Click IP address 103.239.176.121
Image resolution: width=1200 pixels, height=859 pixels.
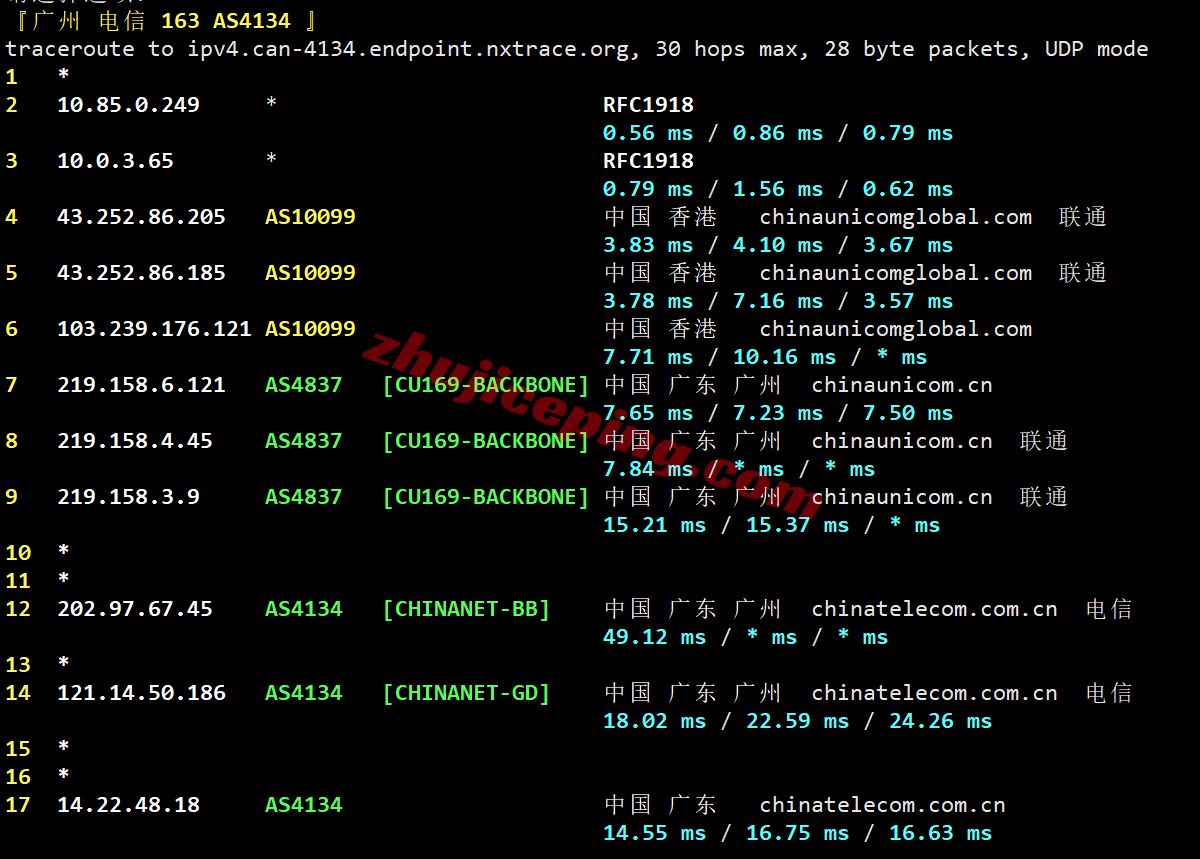pyautogui.click(x=154, y=329)
